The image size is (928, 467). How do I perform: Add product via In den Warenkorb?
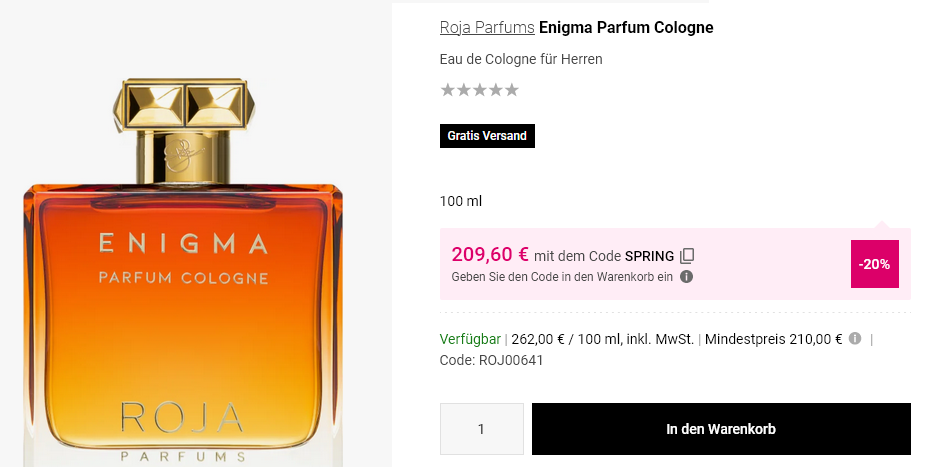pos(721,429)
